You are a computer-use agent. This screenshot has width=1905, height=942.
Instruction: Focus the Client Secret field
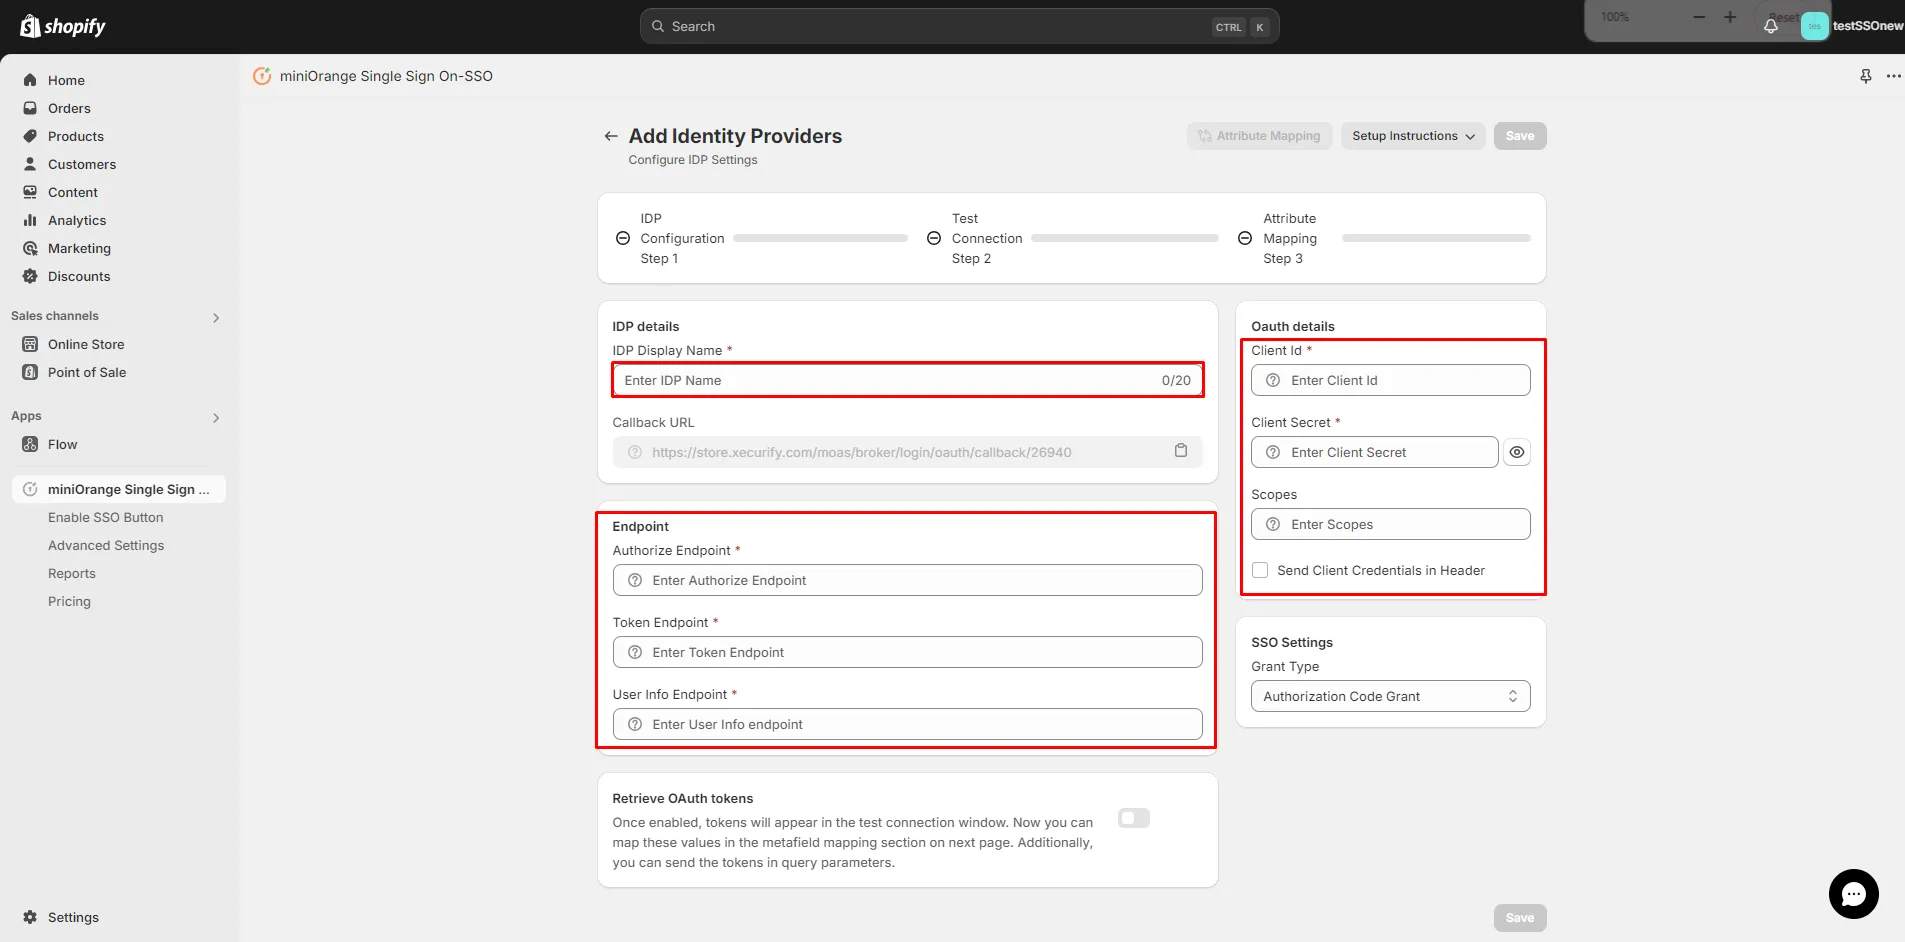coord(1375,452)
